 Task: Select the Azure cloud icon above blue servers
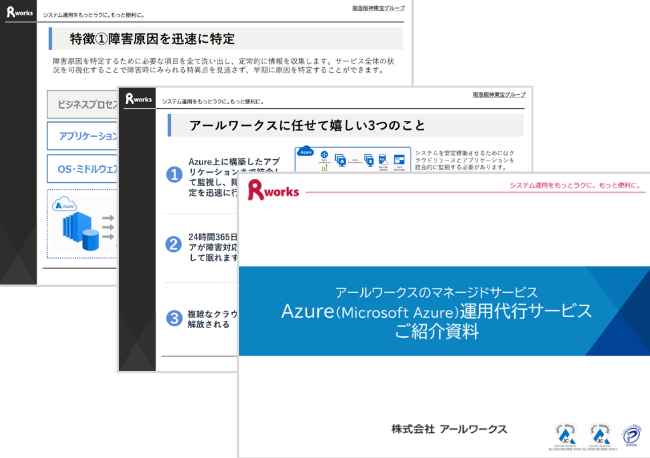click(x=64, y=204)
